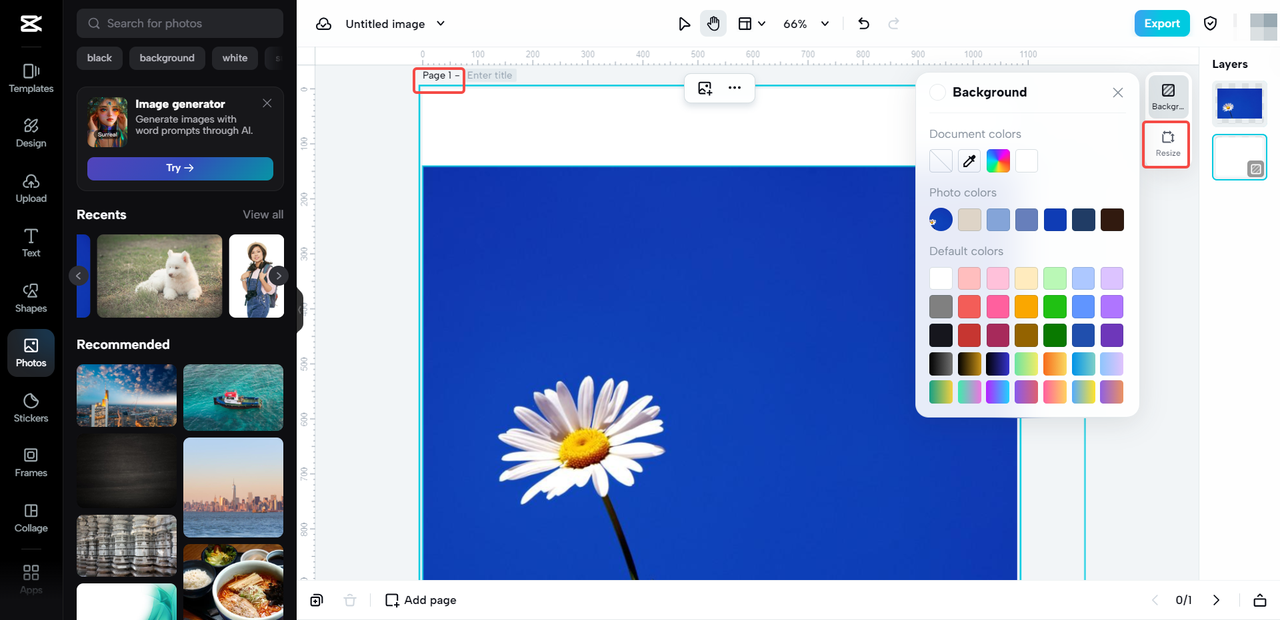
Task: Click View all recents
Action: click(263, 215)
